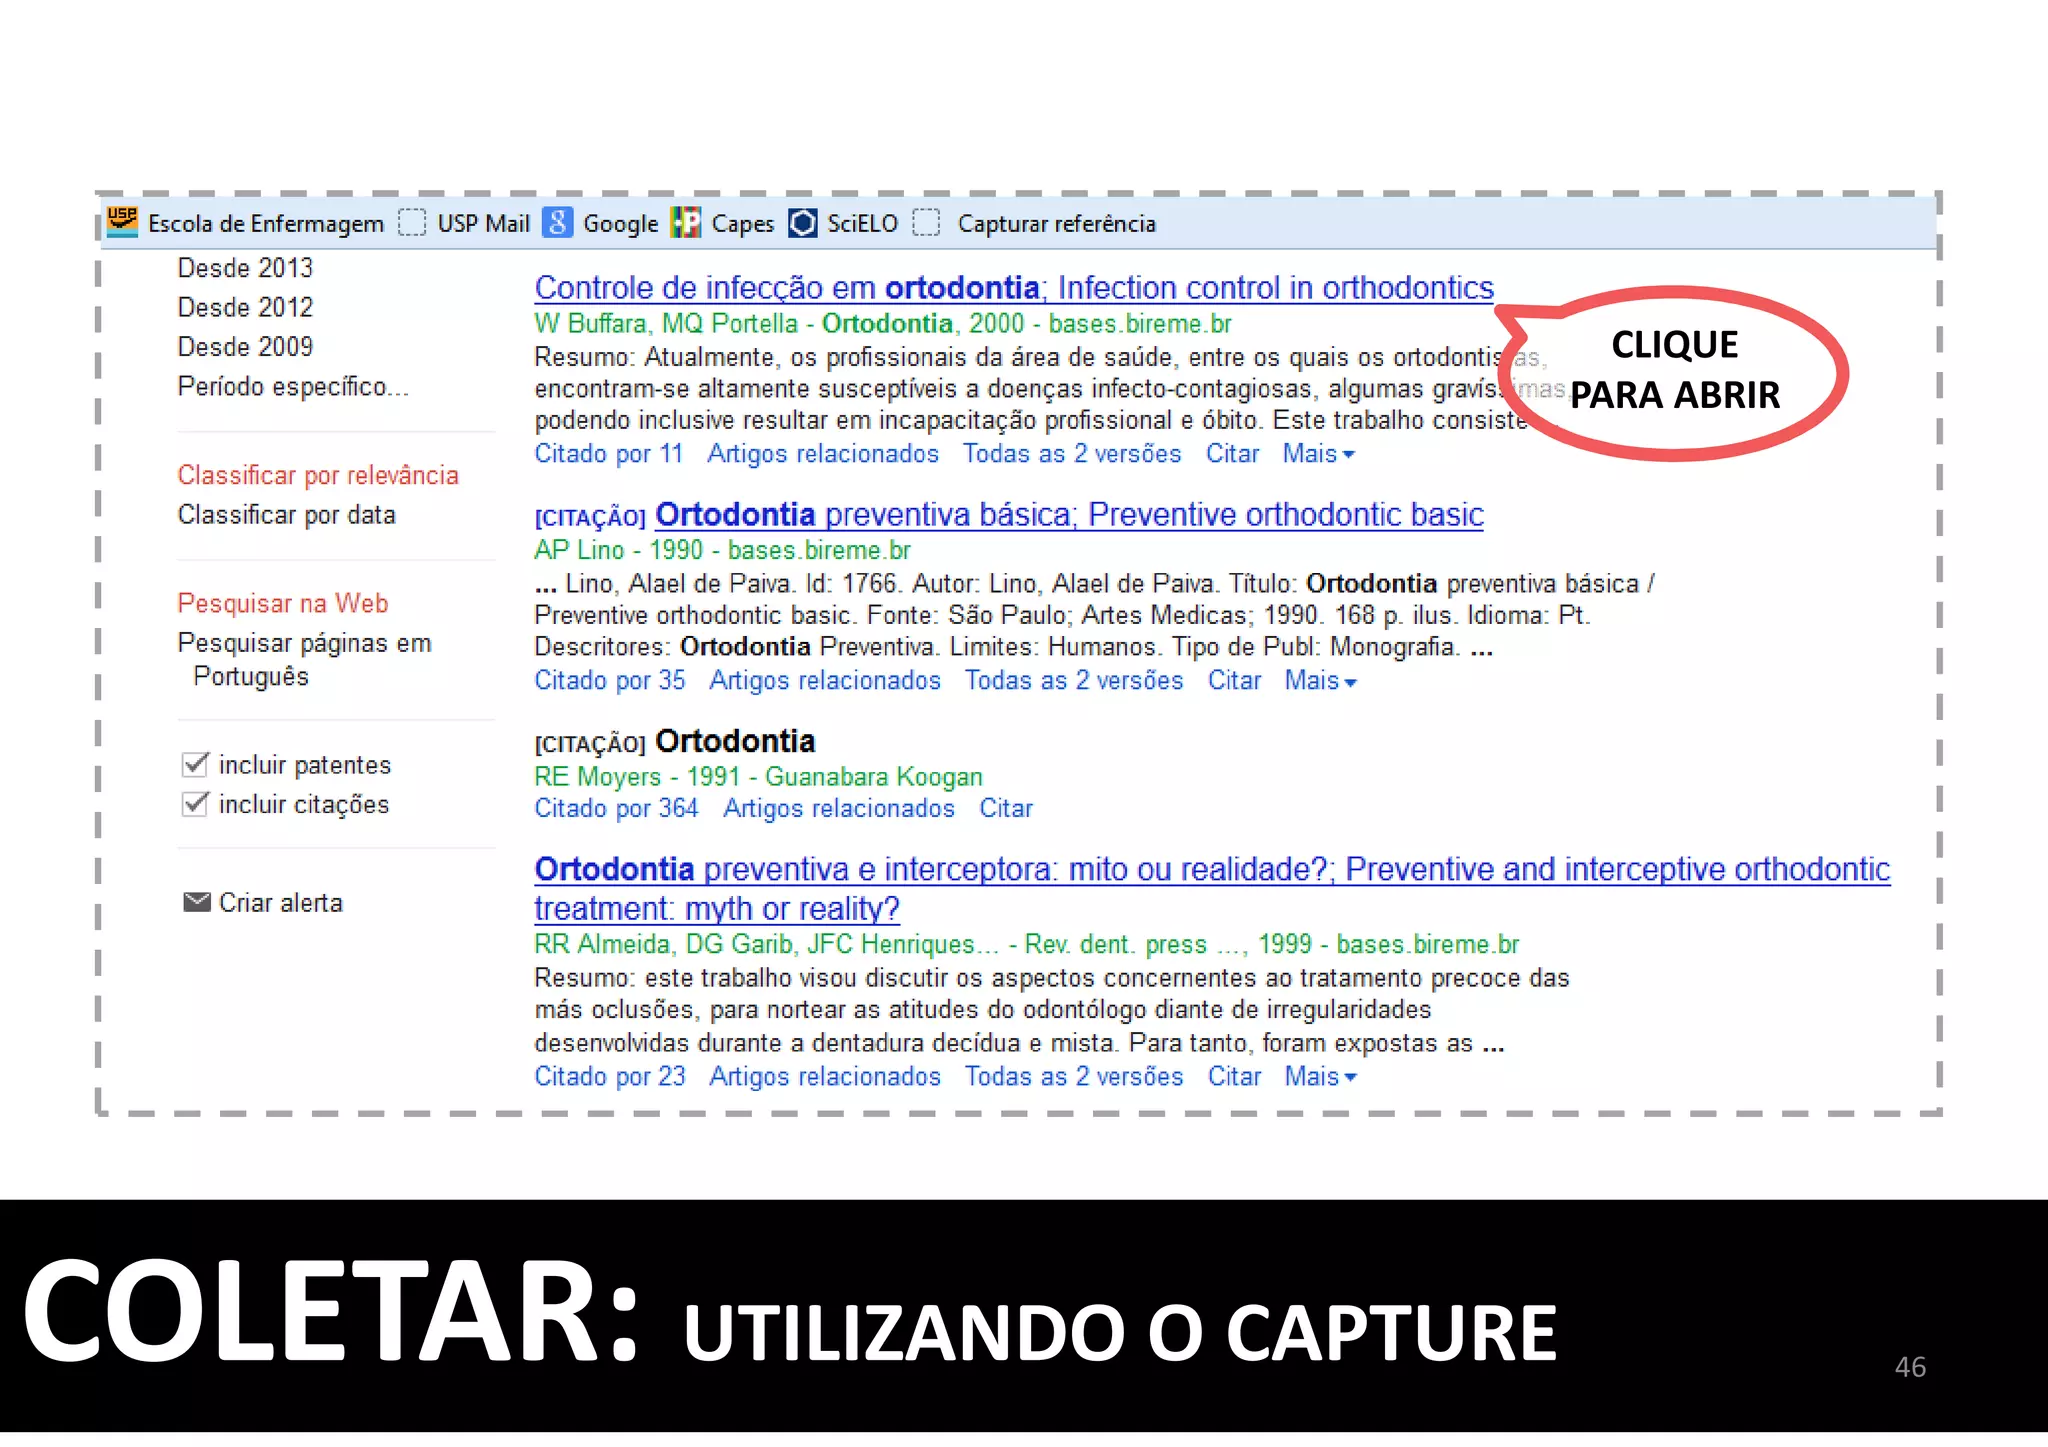Toggle the incluir citações checkbox
The image size is (2048, 1447).
(x=196, y=803)
